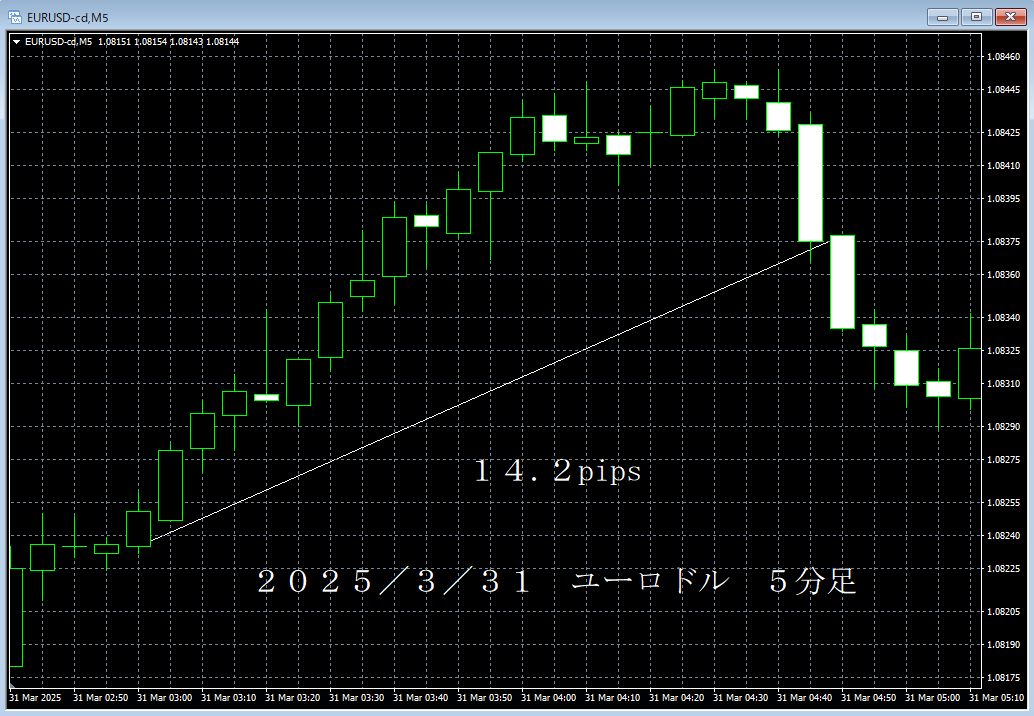The height and width of the screenshot is (716, 1034).
Task: Click the price label 1.08410
Action: pos(1003,165)
